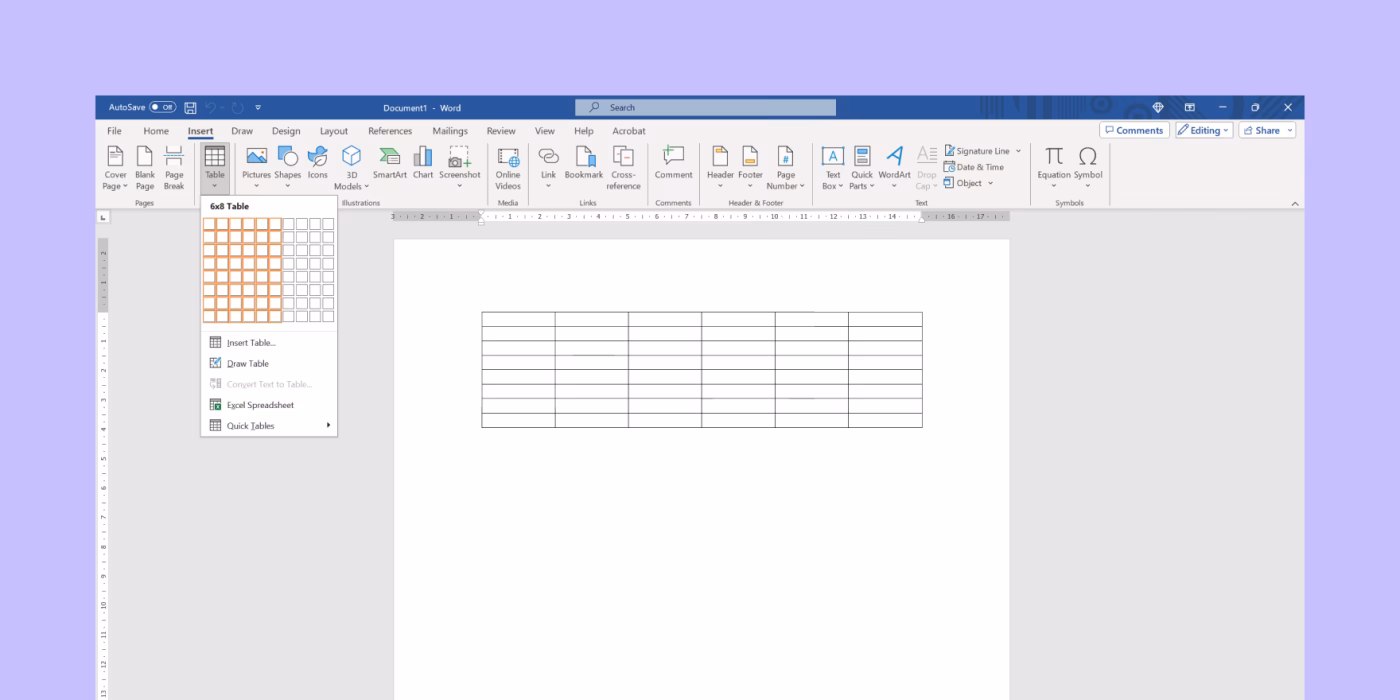Click Insert Table in the menu
Screen dimensions: 1400x700
250,342
